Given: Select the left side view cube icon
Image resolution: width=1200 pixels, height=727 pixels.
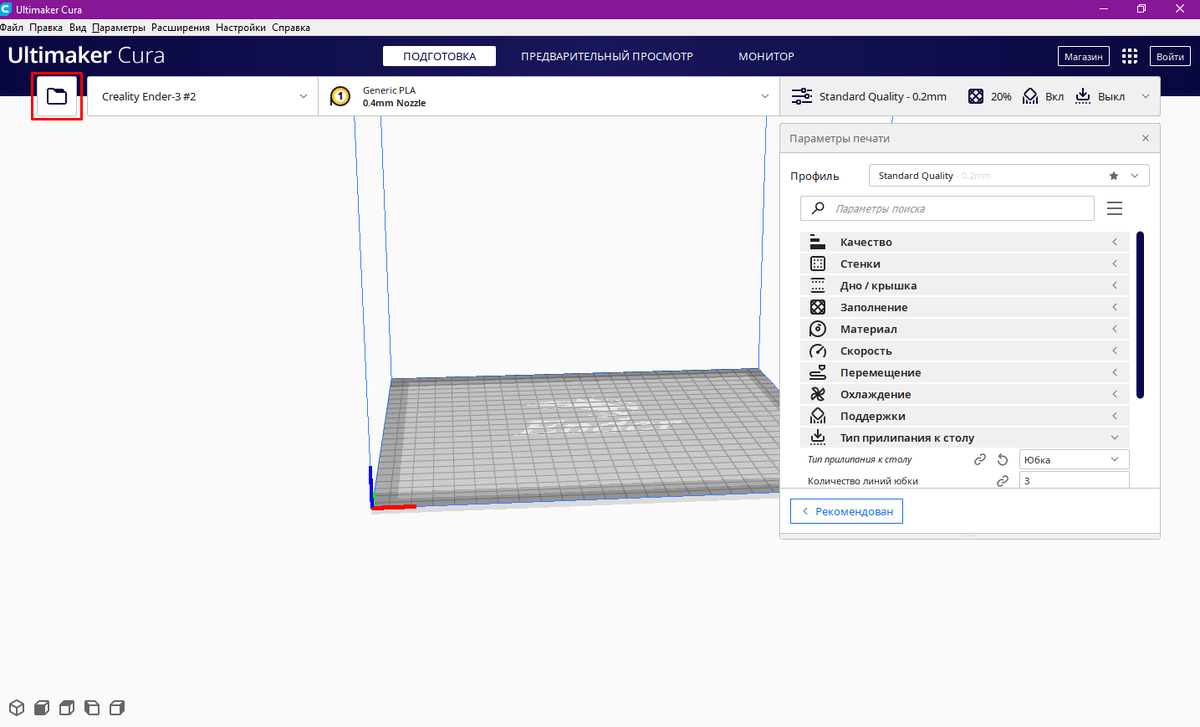Looking at the screenshot, I should (x=92, y=708).
